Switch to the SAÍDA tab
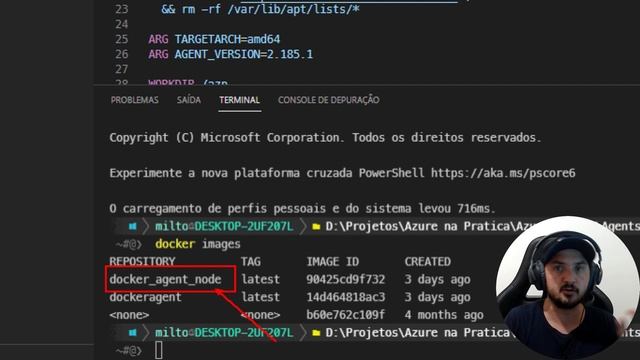 point(189,100)
